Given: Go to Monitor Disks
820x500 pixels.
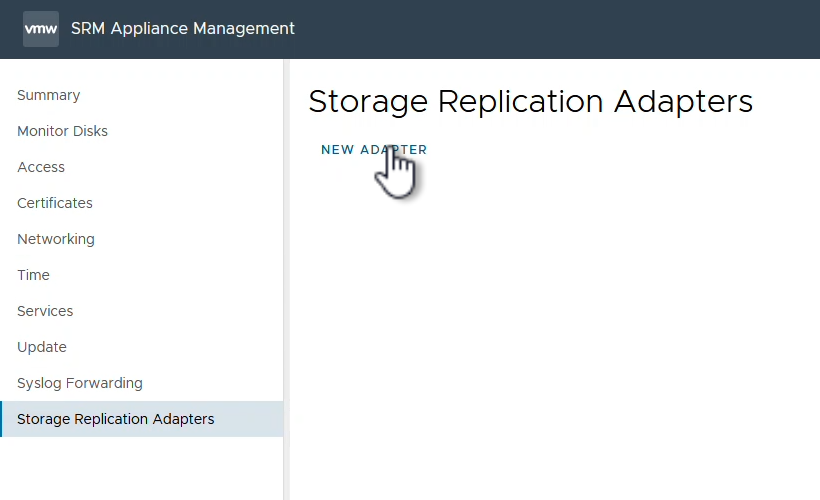Looking at the screenshot, I should coord(62,131).
